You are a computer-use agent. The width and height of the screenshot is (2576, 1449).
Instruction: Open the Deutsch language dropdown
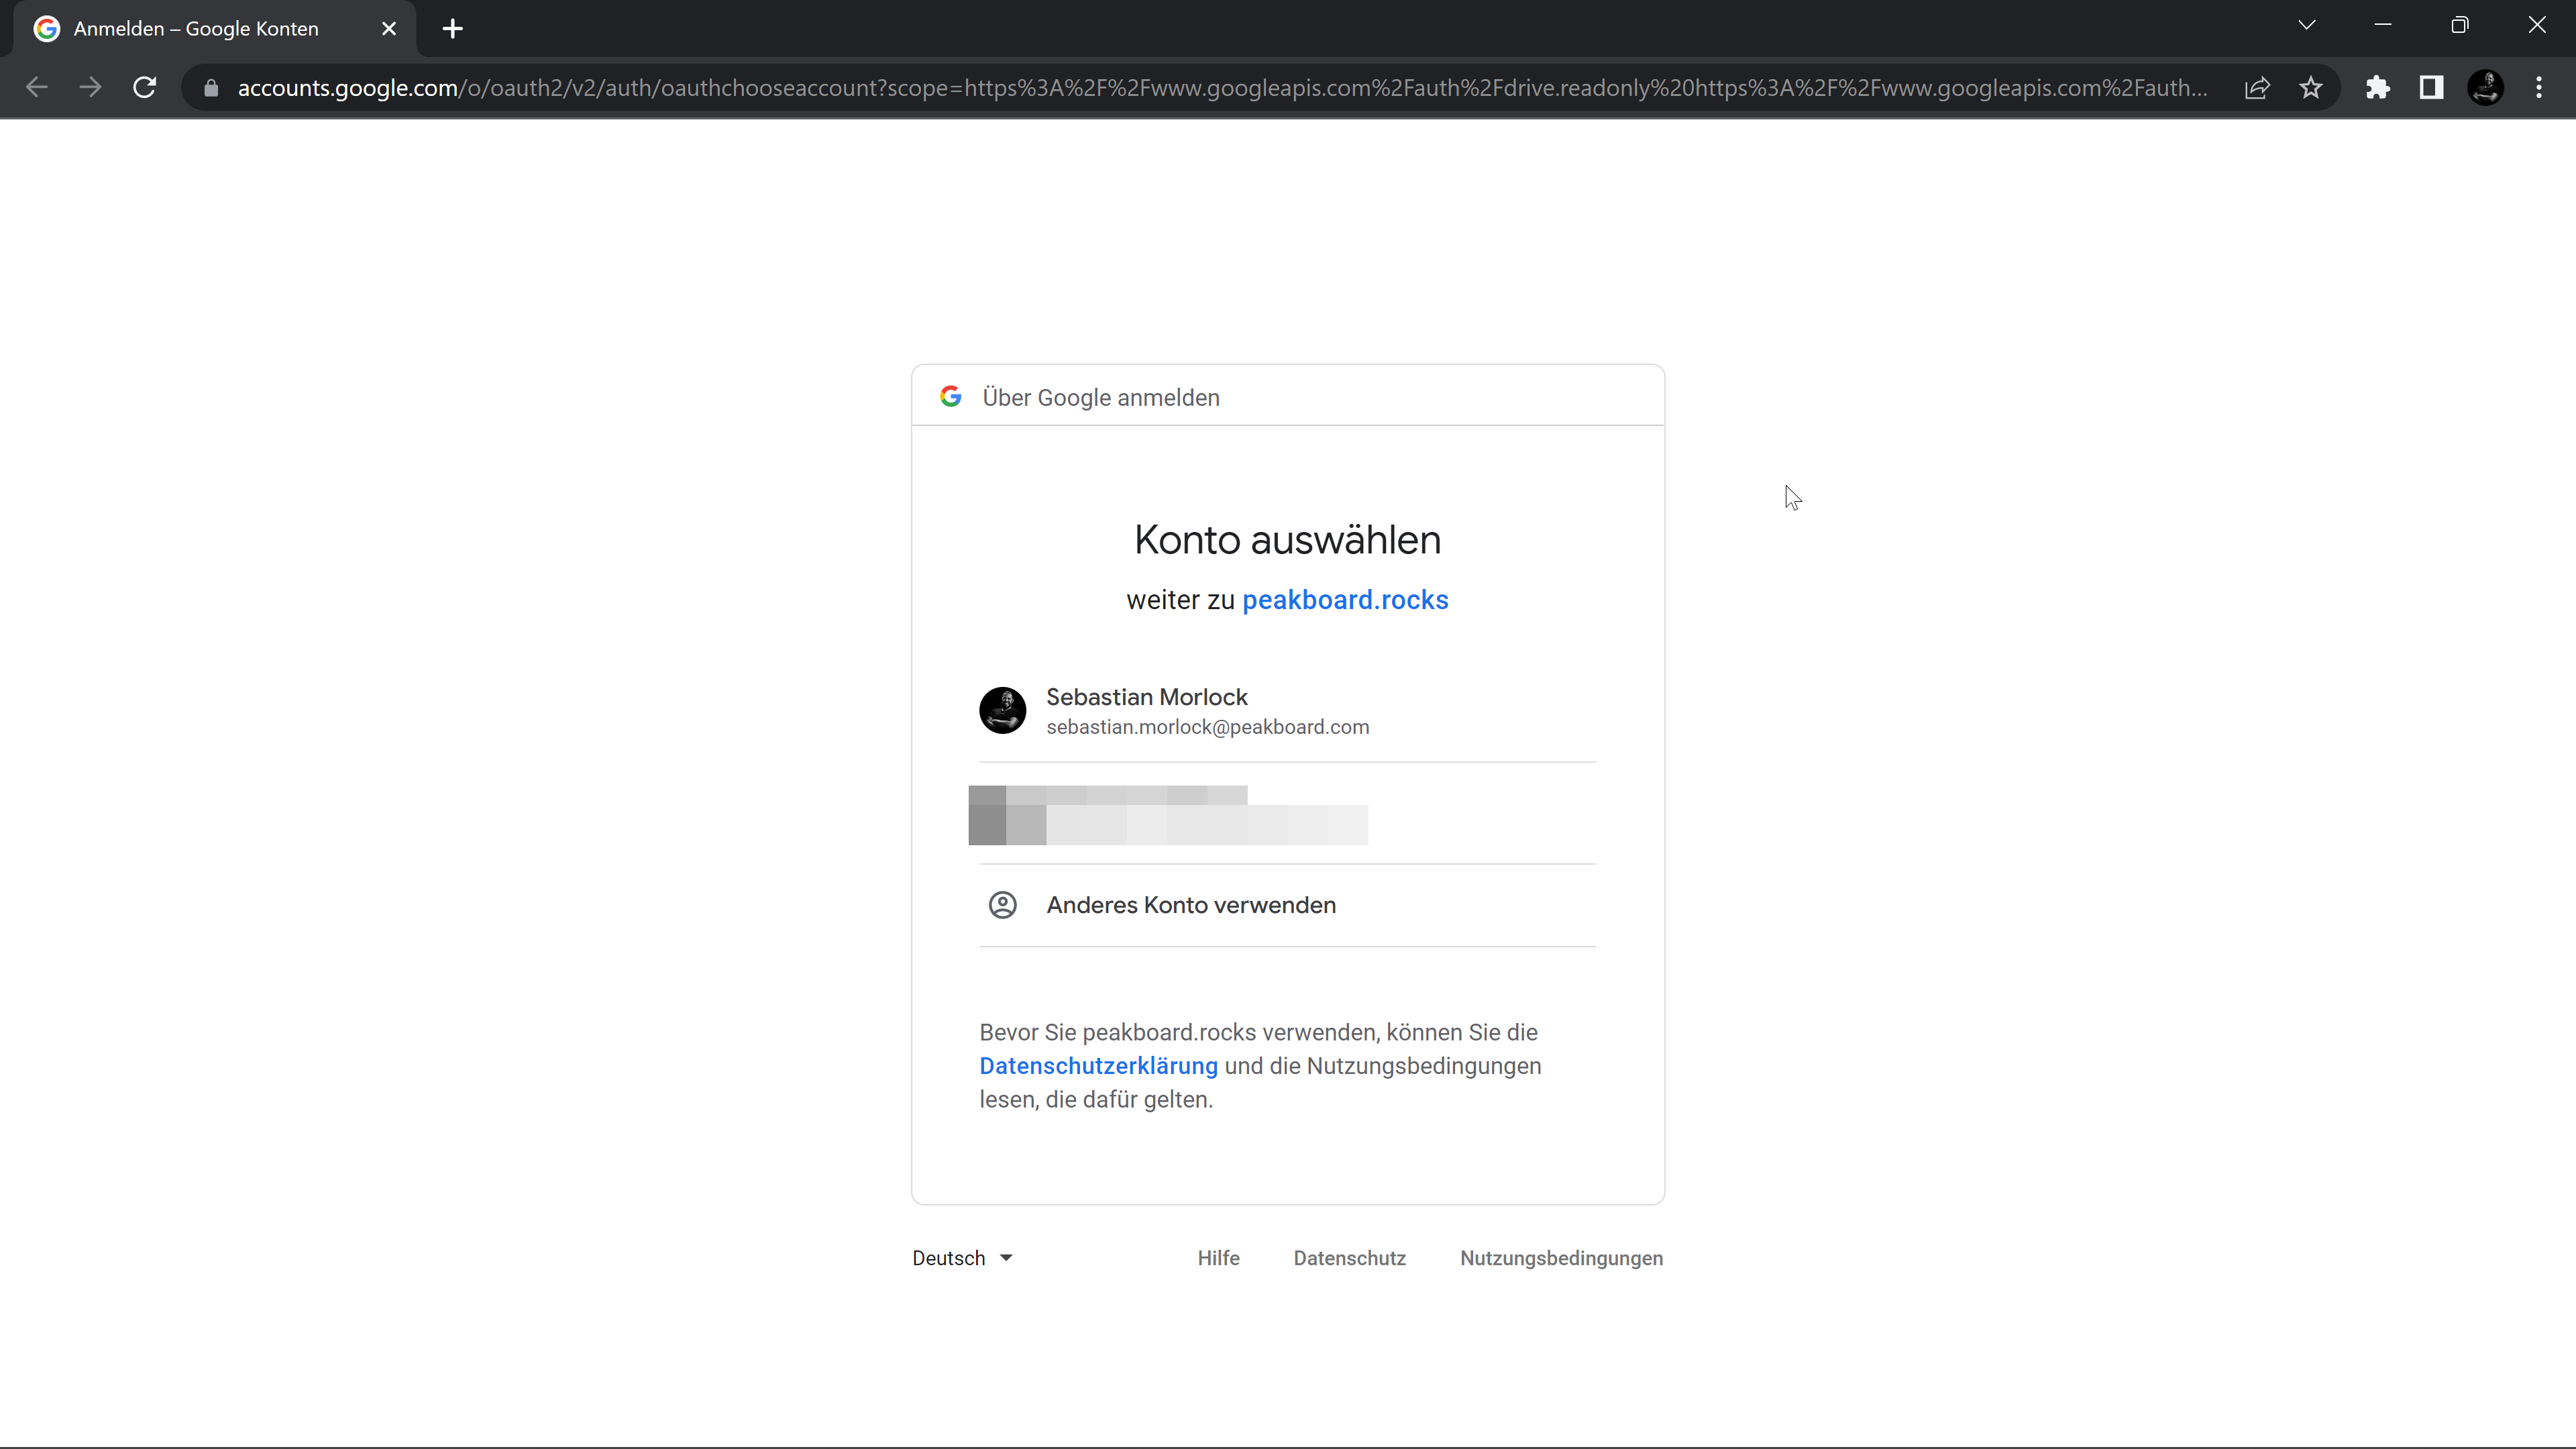[x=962, y=1258]
